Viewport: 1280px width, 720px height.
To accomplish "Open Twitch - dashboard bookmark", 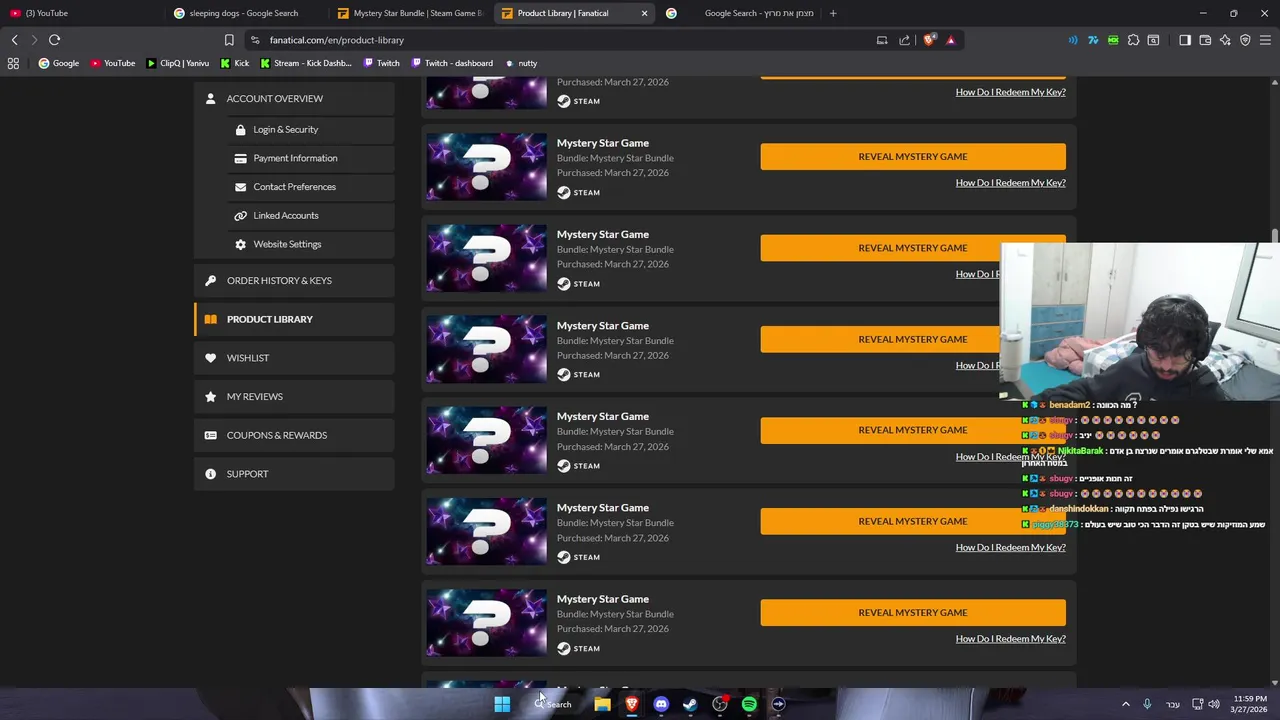I will coord(450,63).
